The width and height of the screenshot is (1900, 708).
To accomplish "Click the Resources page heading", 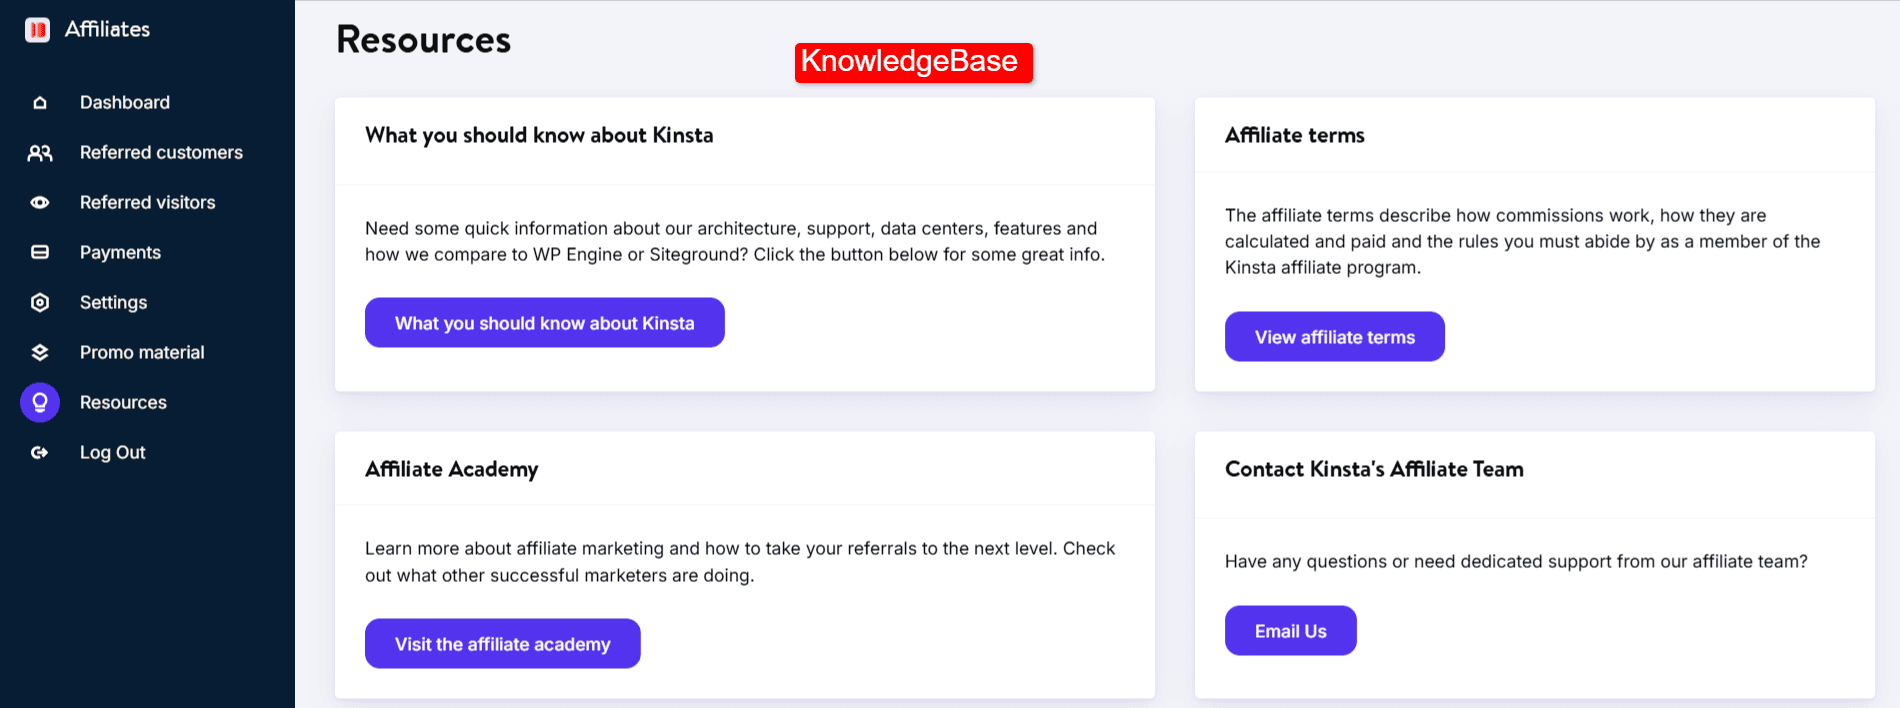I will pos(423,40).
